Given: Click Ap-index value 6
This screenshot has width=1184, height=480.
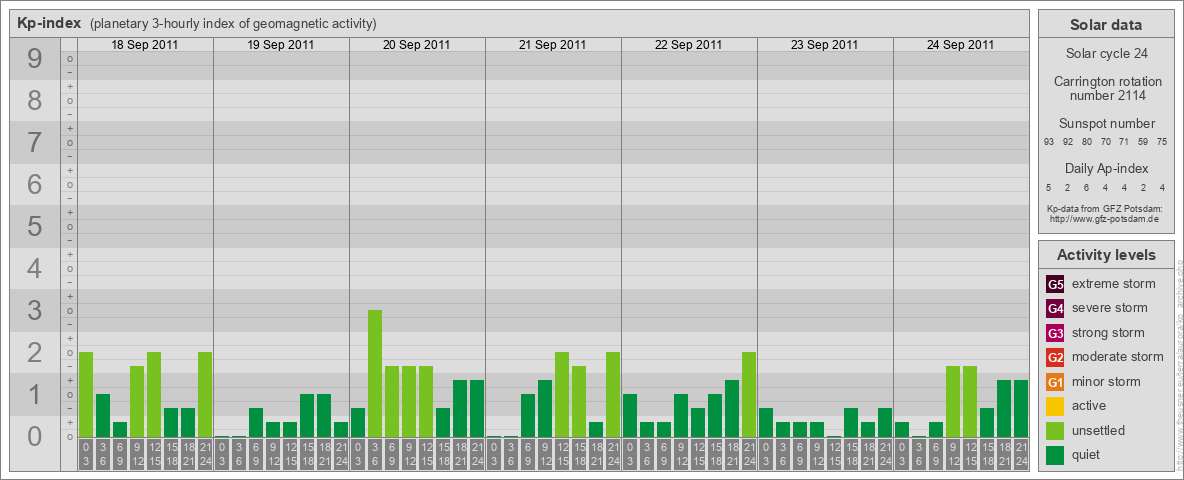Looking at the screenshot, I should click(1087, 187).
